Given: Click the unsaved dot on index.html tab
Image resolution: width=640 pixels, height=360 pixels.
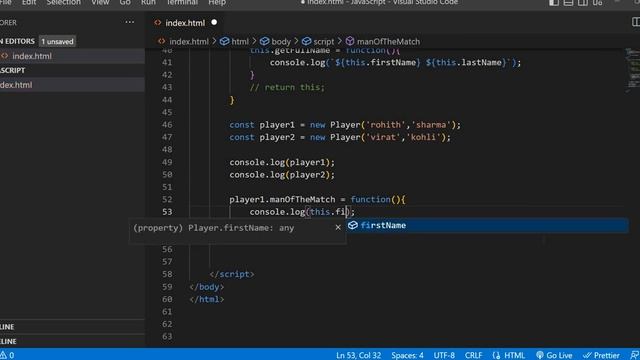Looking at the screenshot, I should [x=214, y=22].
